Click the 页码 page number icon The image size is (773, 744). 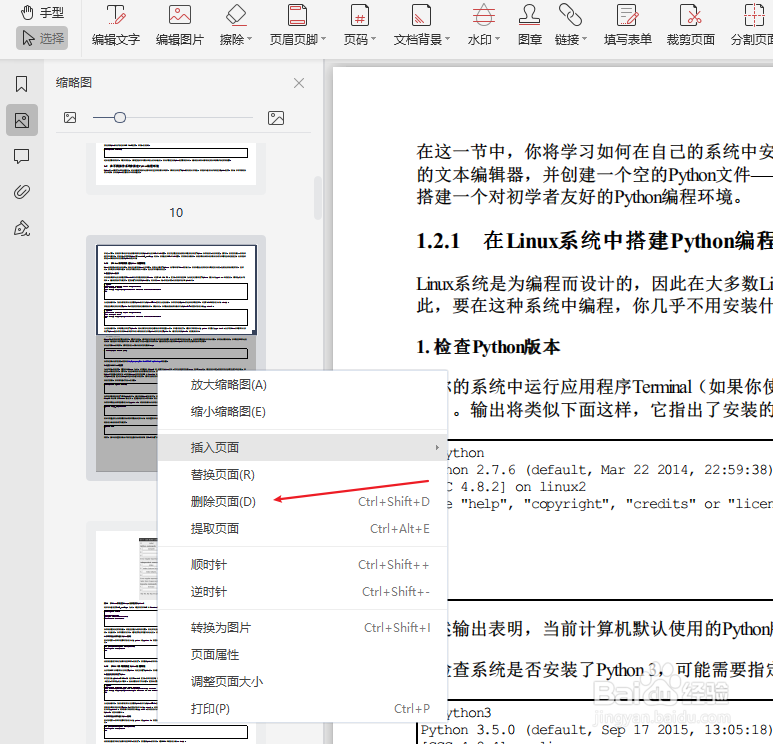tap(360, 15)
